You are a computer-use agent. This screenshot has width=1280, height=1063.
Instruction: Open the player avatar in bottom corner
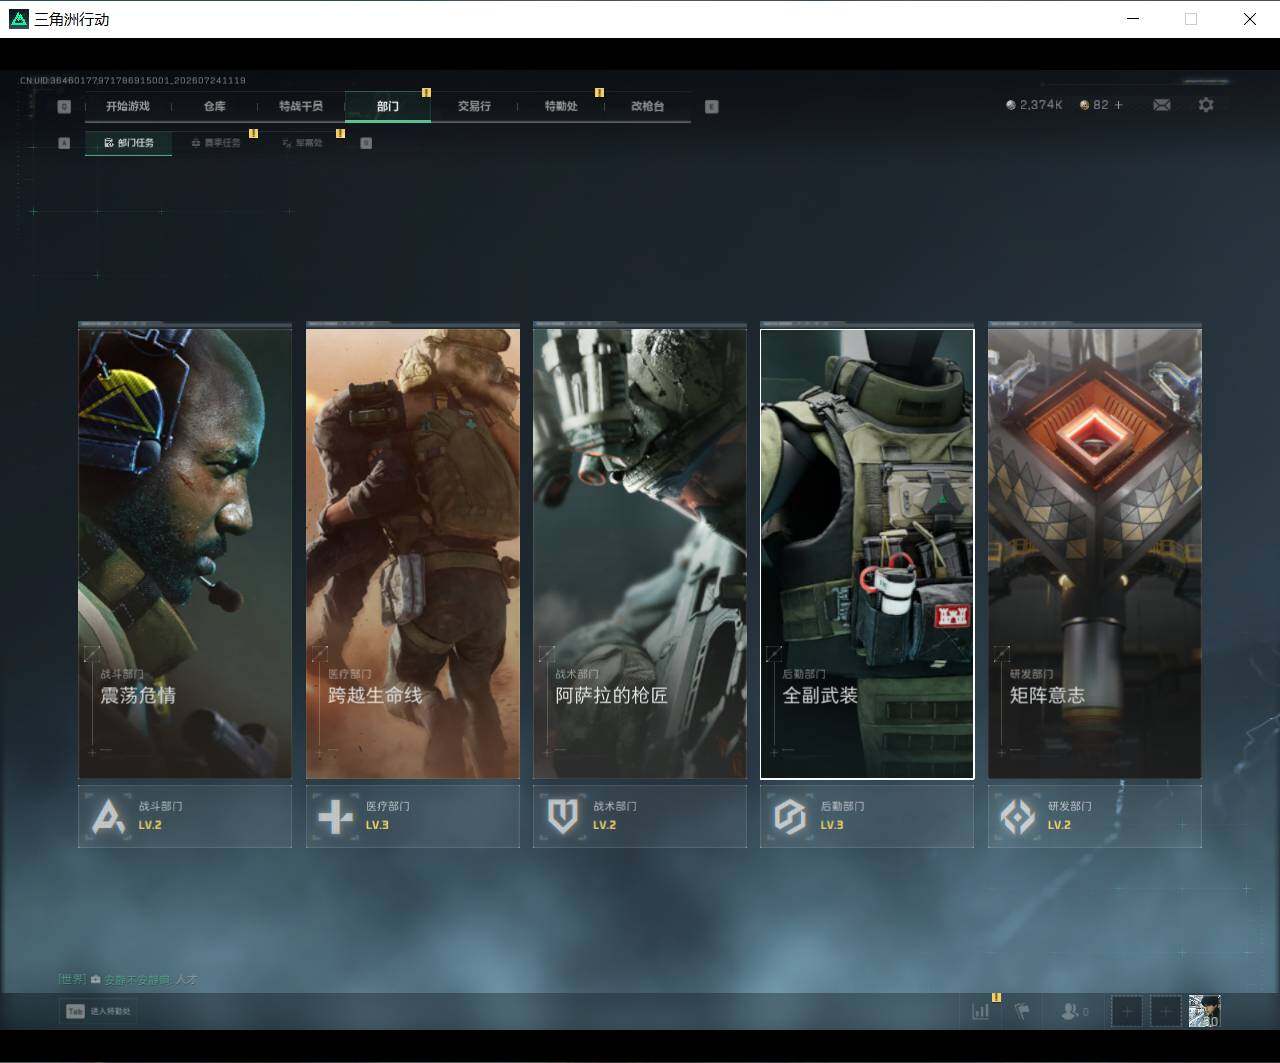point(1204,1011)
